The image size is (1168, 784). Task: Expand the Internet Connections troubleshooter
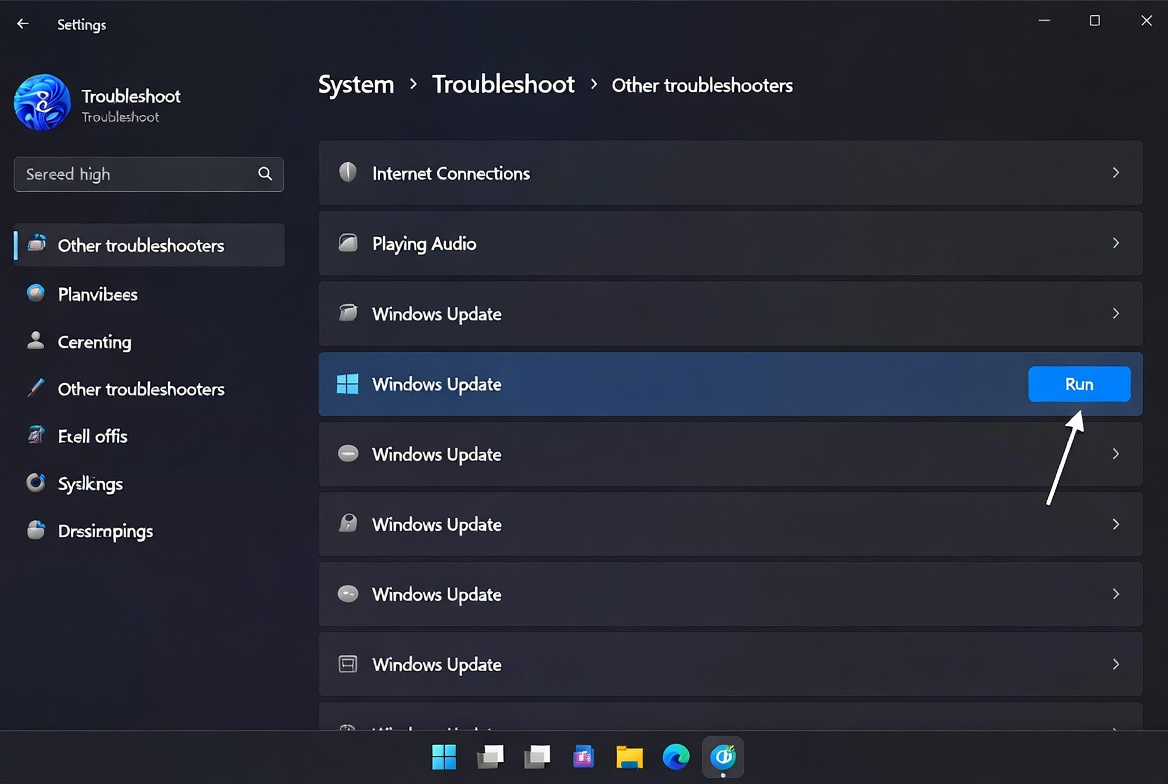click(x=1116, y=172)
